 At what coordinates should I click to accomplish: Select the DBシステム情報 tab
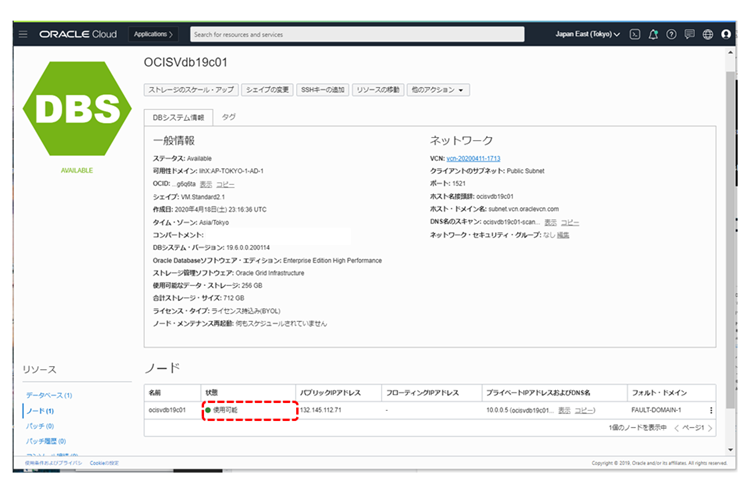coord(178,118)
